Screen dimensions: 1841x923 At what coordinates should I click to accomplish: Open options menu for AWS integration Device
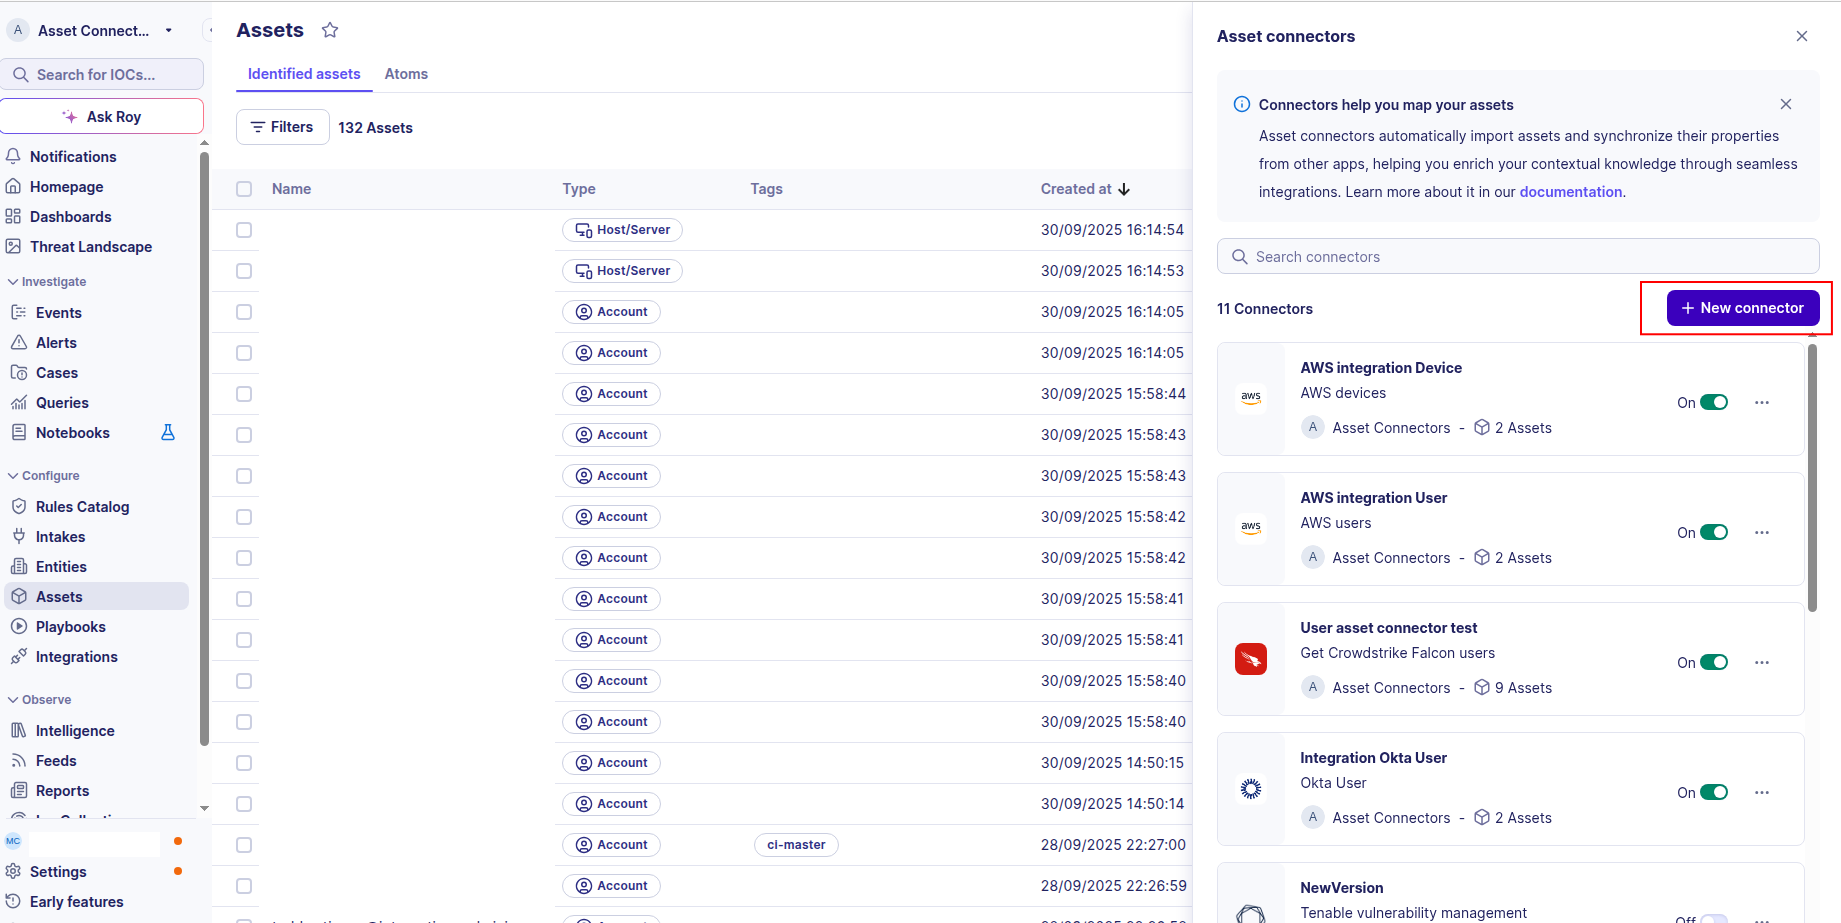(1761, 403)
